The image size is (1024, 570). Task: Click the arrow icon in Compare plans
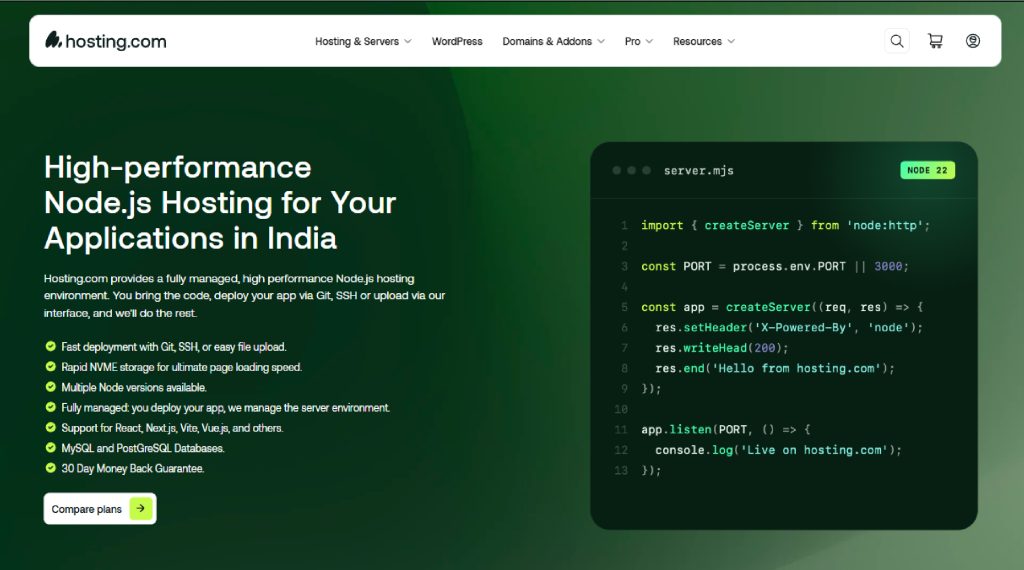[x=140, y=509]
